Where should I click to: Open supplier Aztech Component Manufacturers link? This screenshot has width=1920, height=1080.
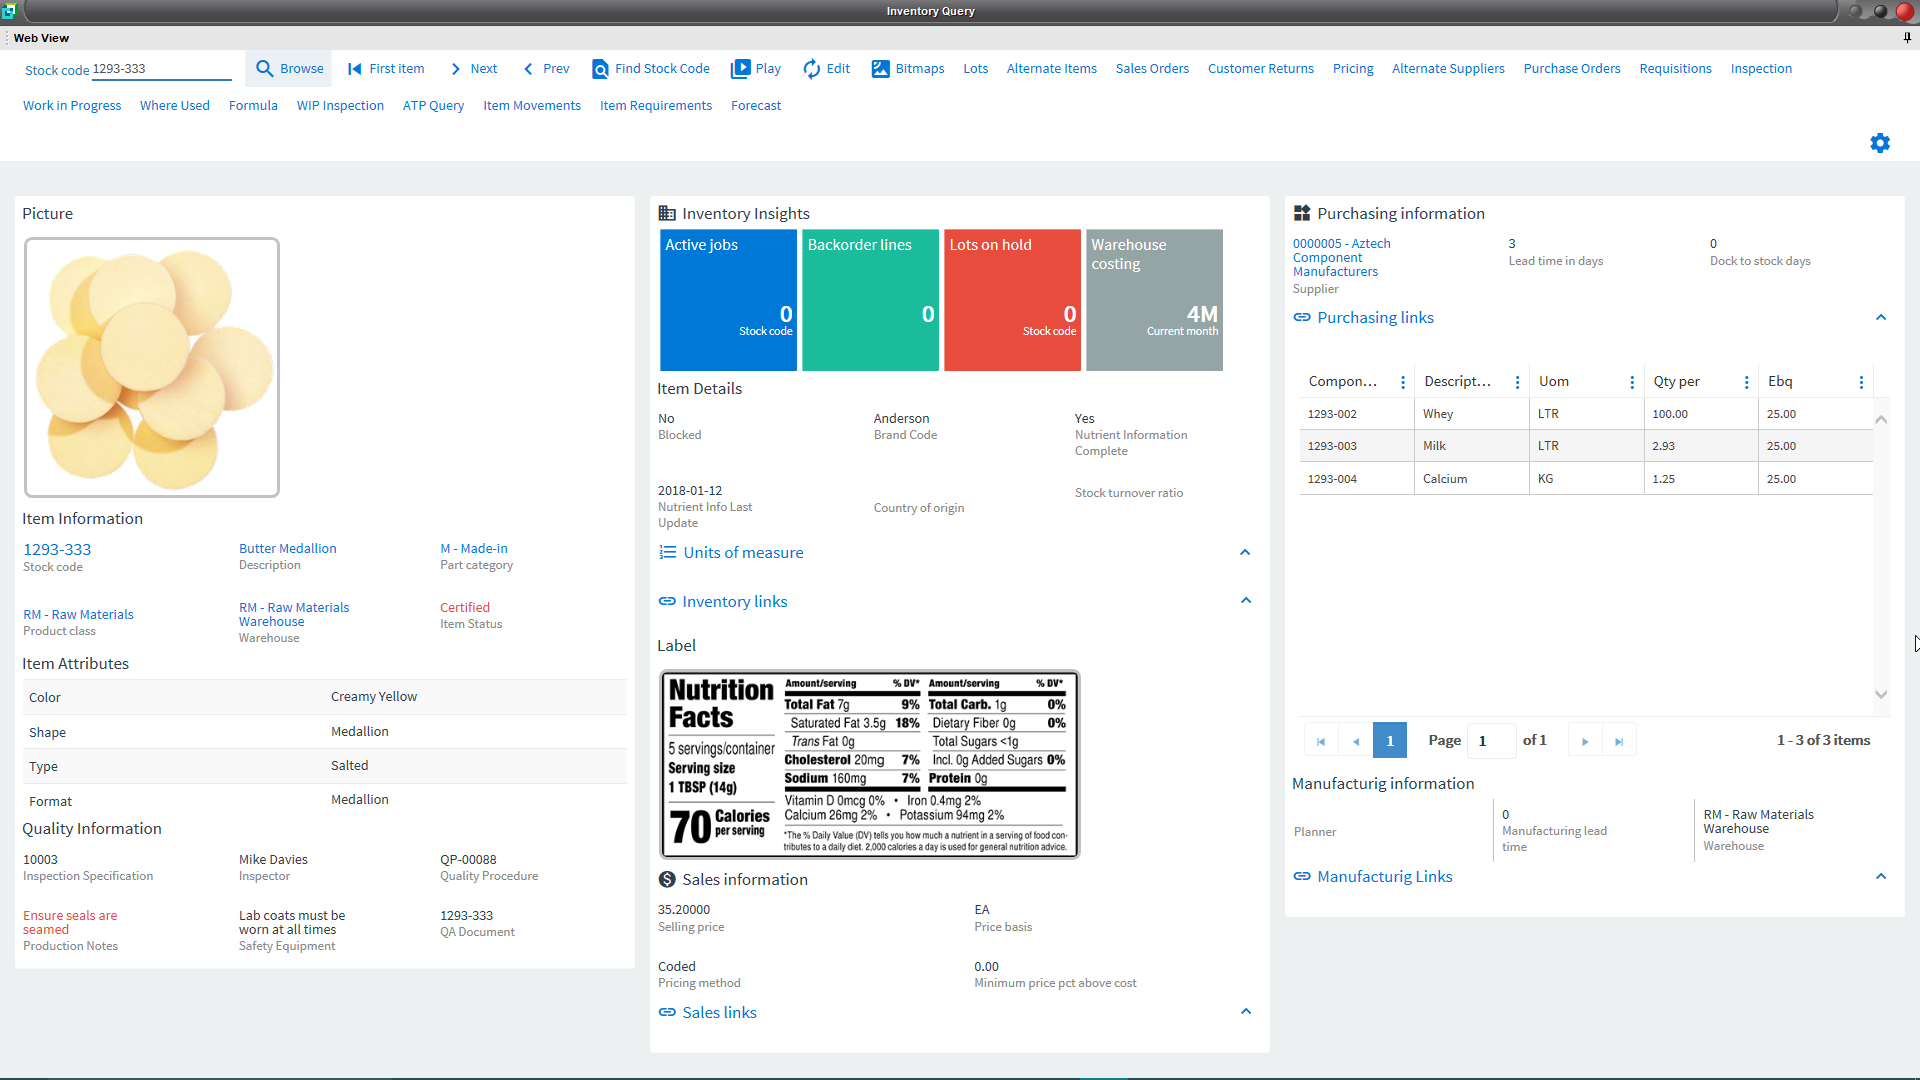[1340, 257]
